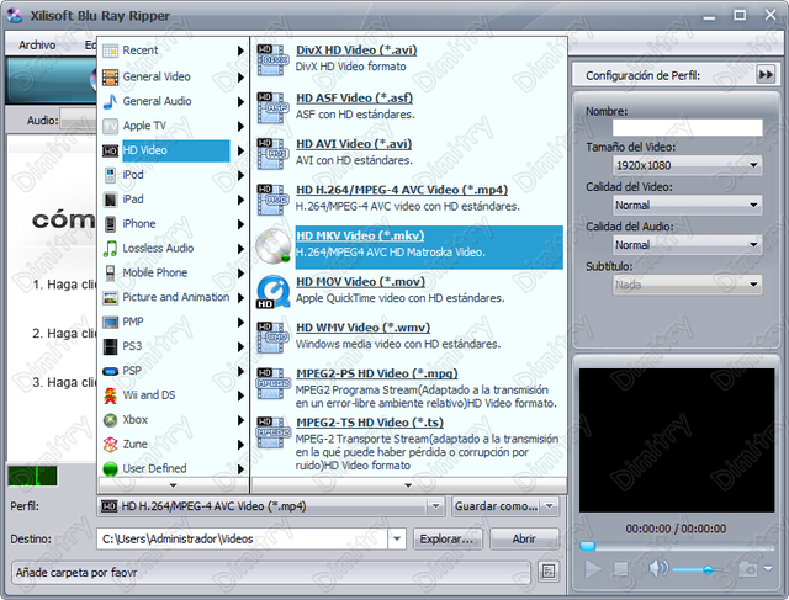The height and width of the screenshot is (600, 789).
Task: Click the iPod device icon
Action: point(110,175)
